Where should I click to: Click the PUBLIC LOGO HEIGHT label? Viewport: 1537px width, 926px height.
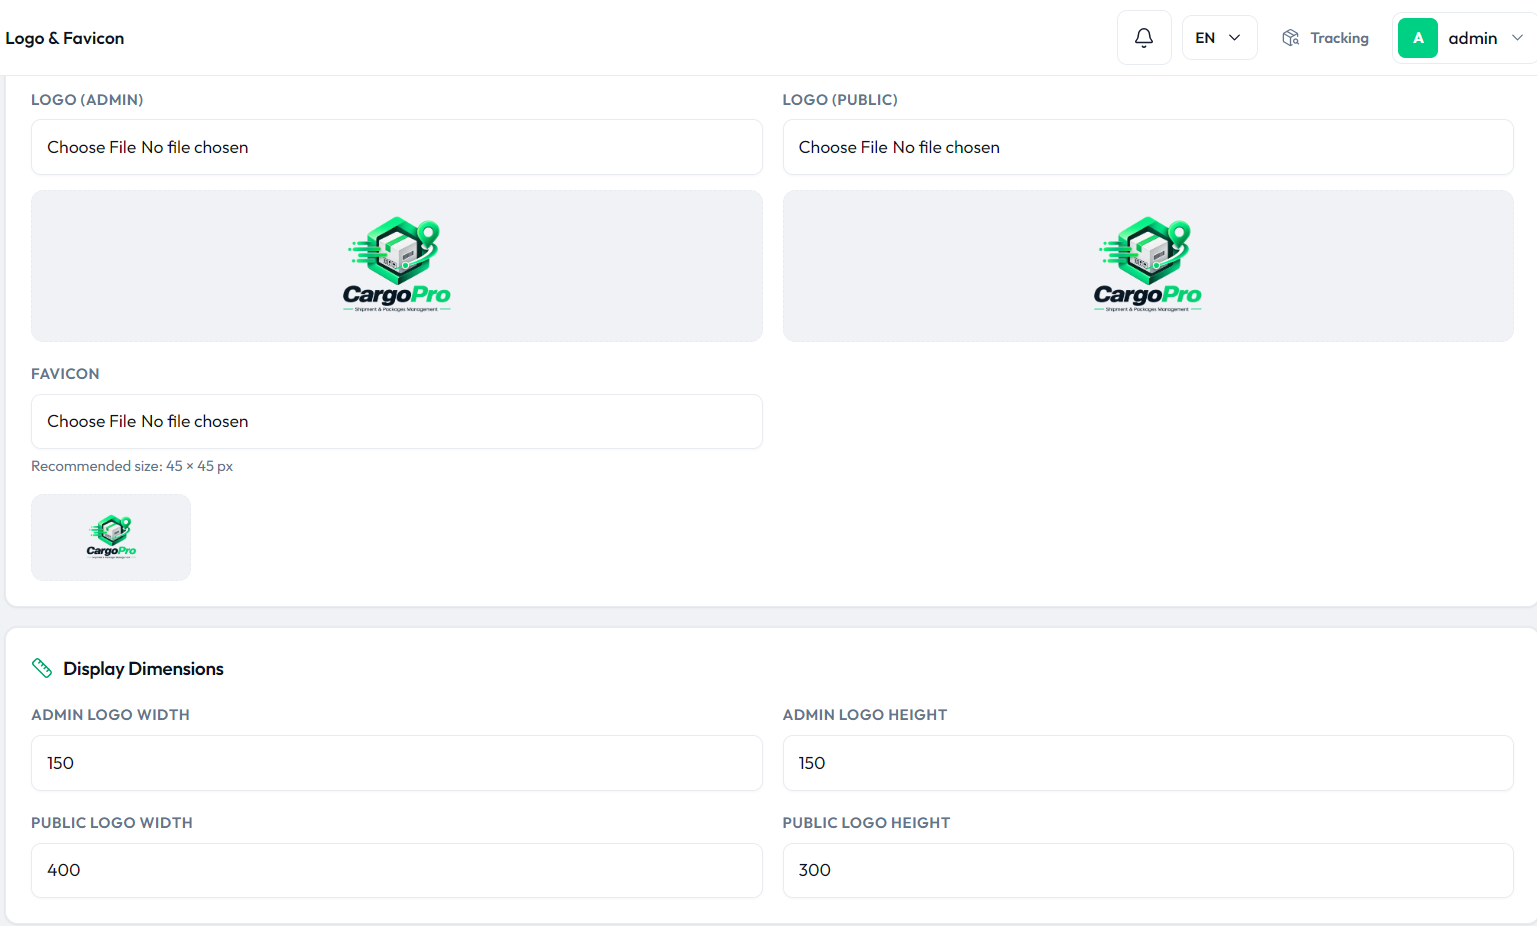[866, 823]
